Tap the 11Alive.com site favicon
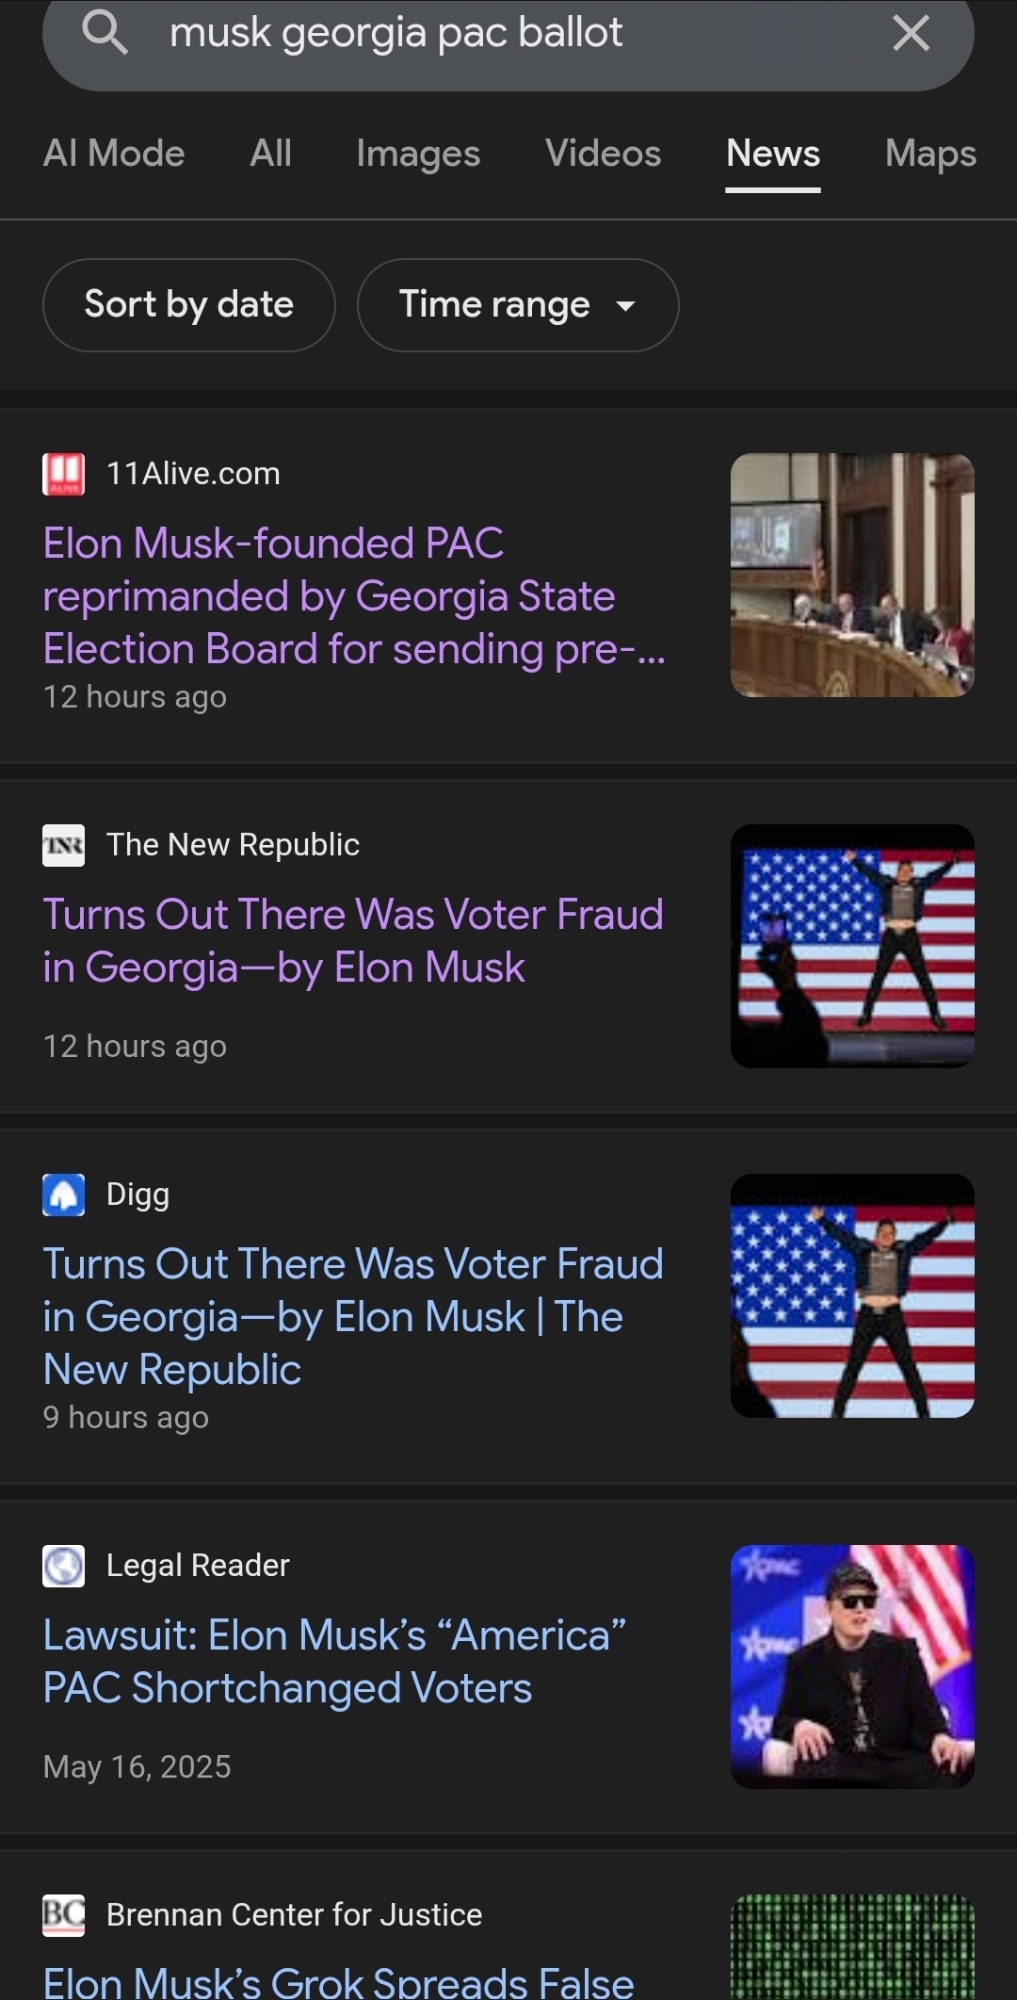Image resolution: width=1017 pixels, height=2000 pixels. [x=63, y=474]
